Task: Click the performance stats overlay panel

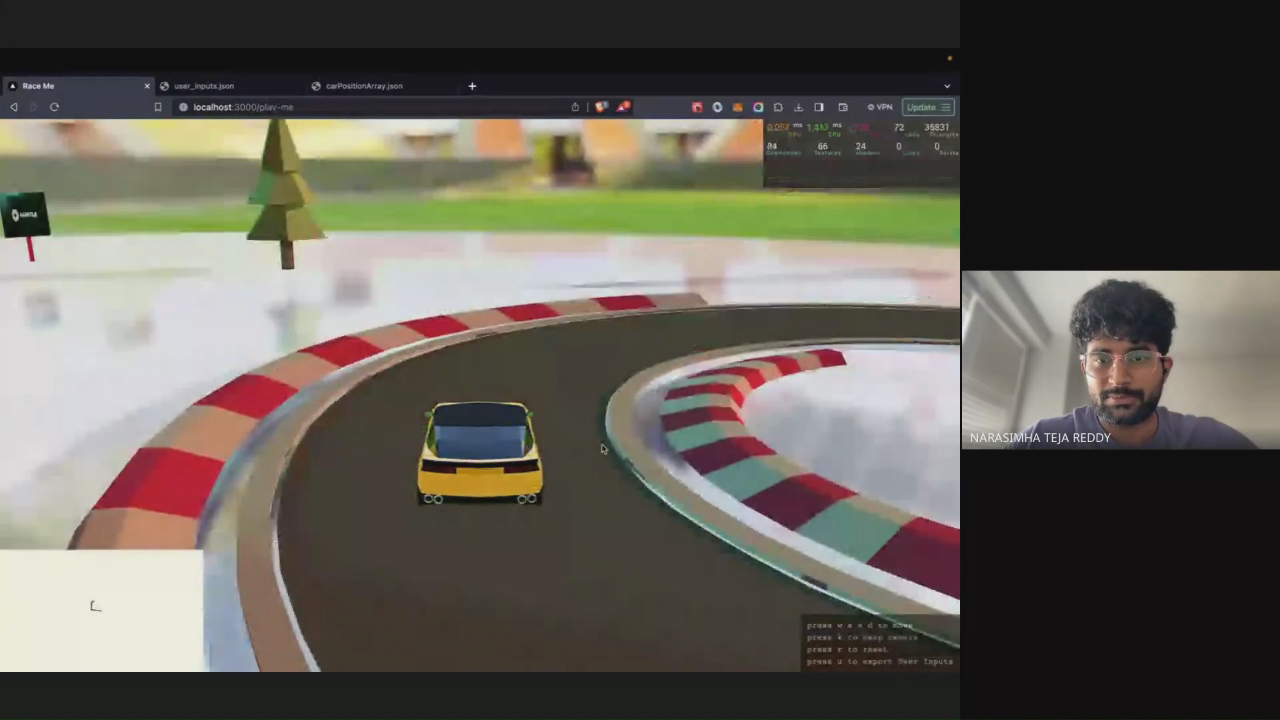Action: [861, 152]
